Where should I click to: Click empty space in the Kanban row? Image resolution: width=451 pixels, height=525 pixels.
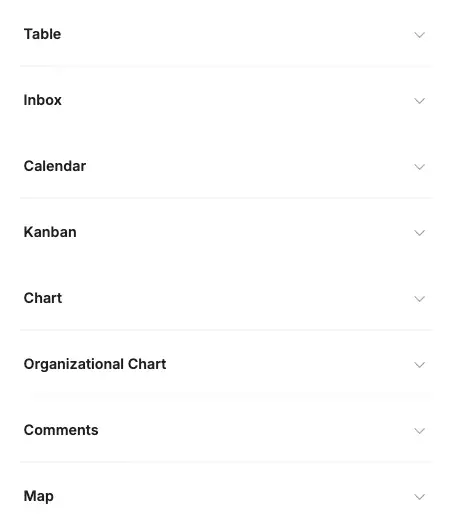pyautogui.click(x=244, y=232)
